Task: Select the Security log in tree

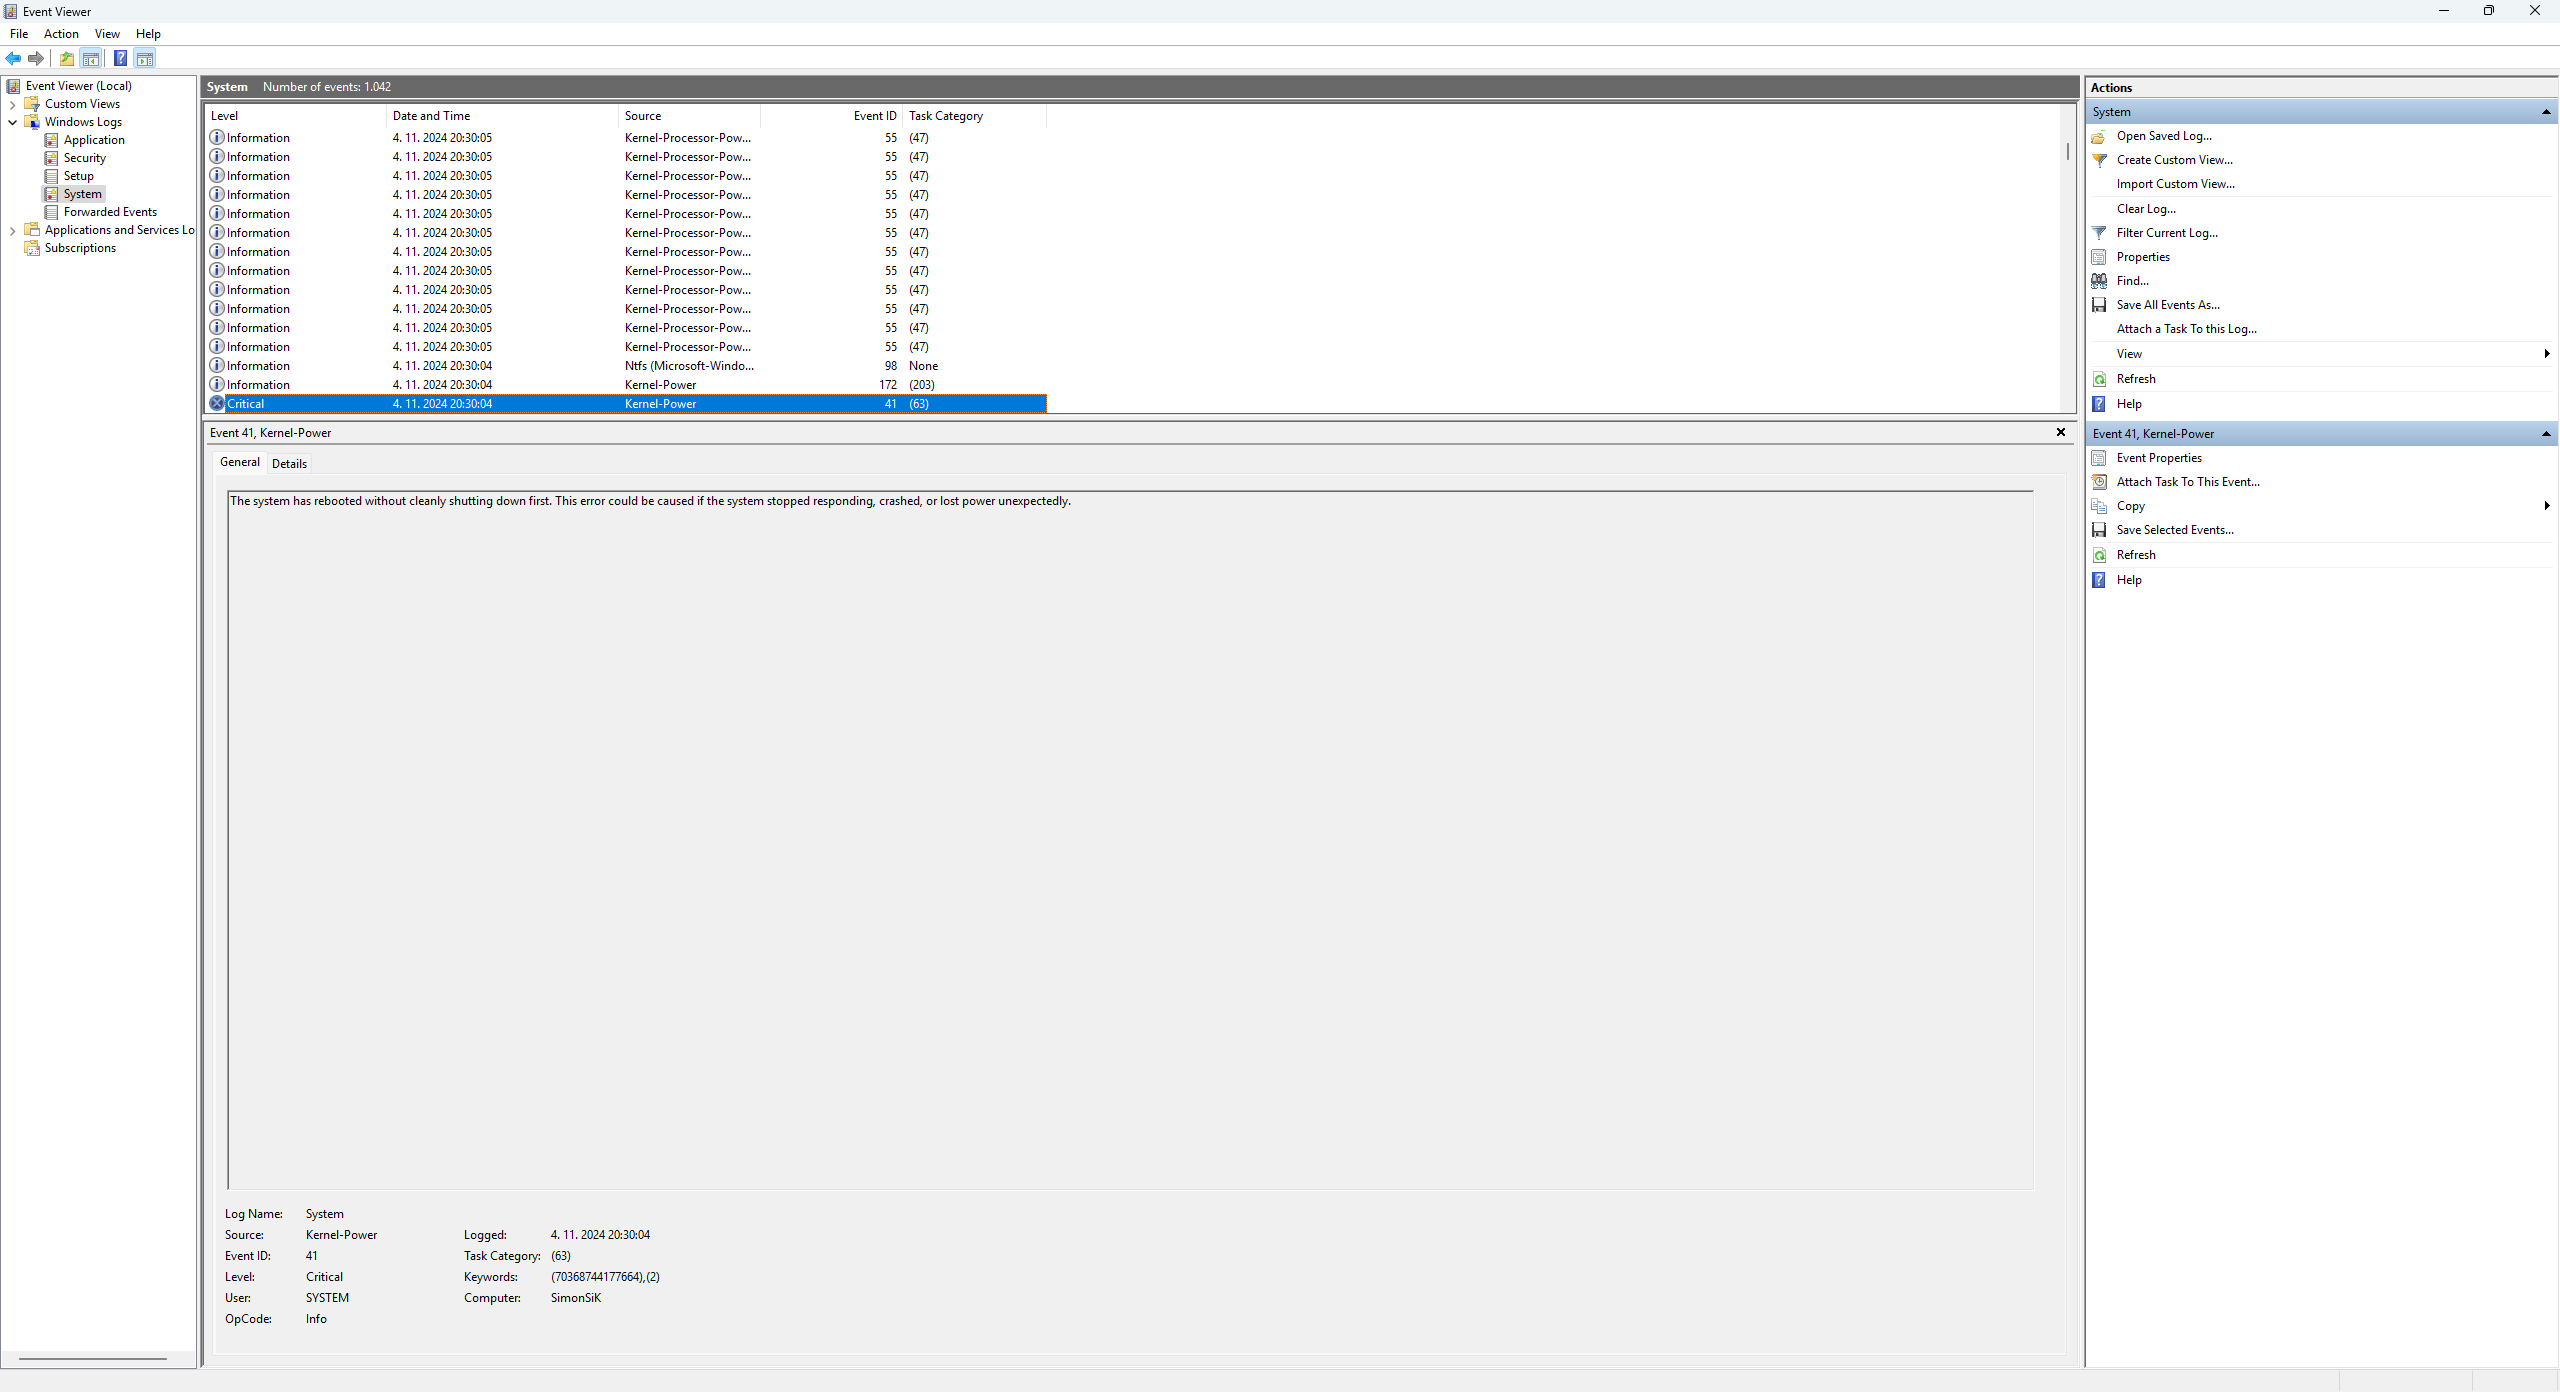Action: pos(84,158)
